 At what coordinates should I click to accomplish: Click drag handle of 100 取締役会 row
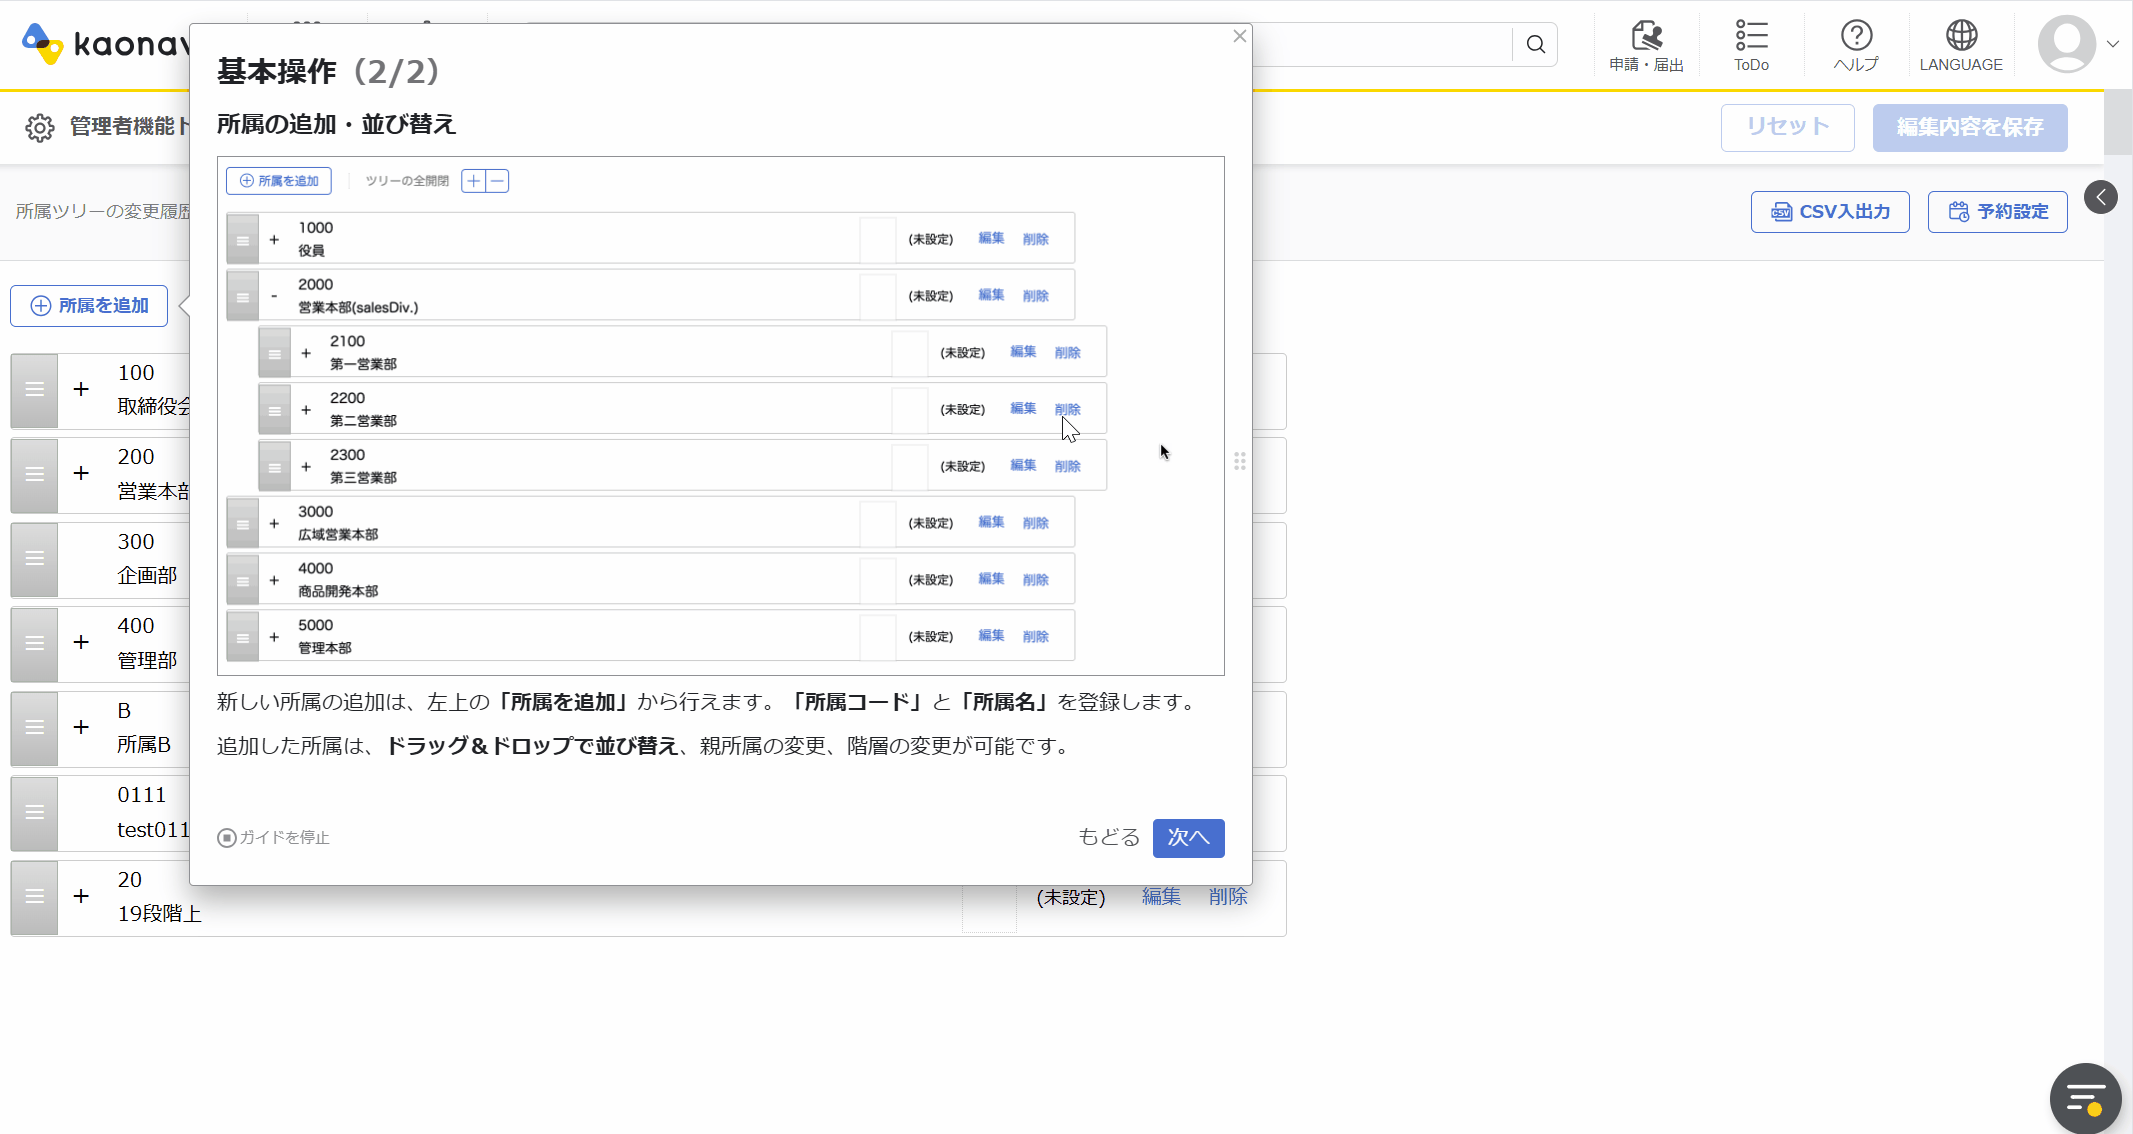(34, 390)
